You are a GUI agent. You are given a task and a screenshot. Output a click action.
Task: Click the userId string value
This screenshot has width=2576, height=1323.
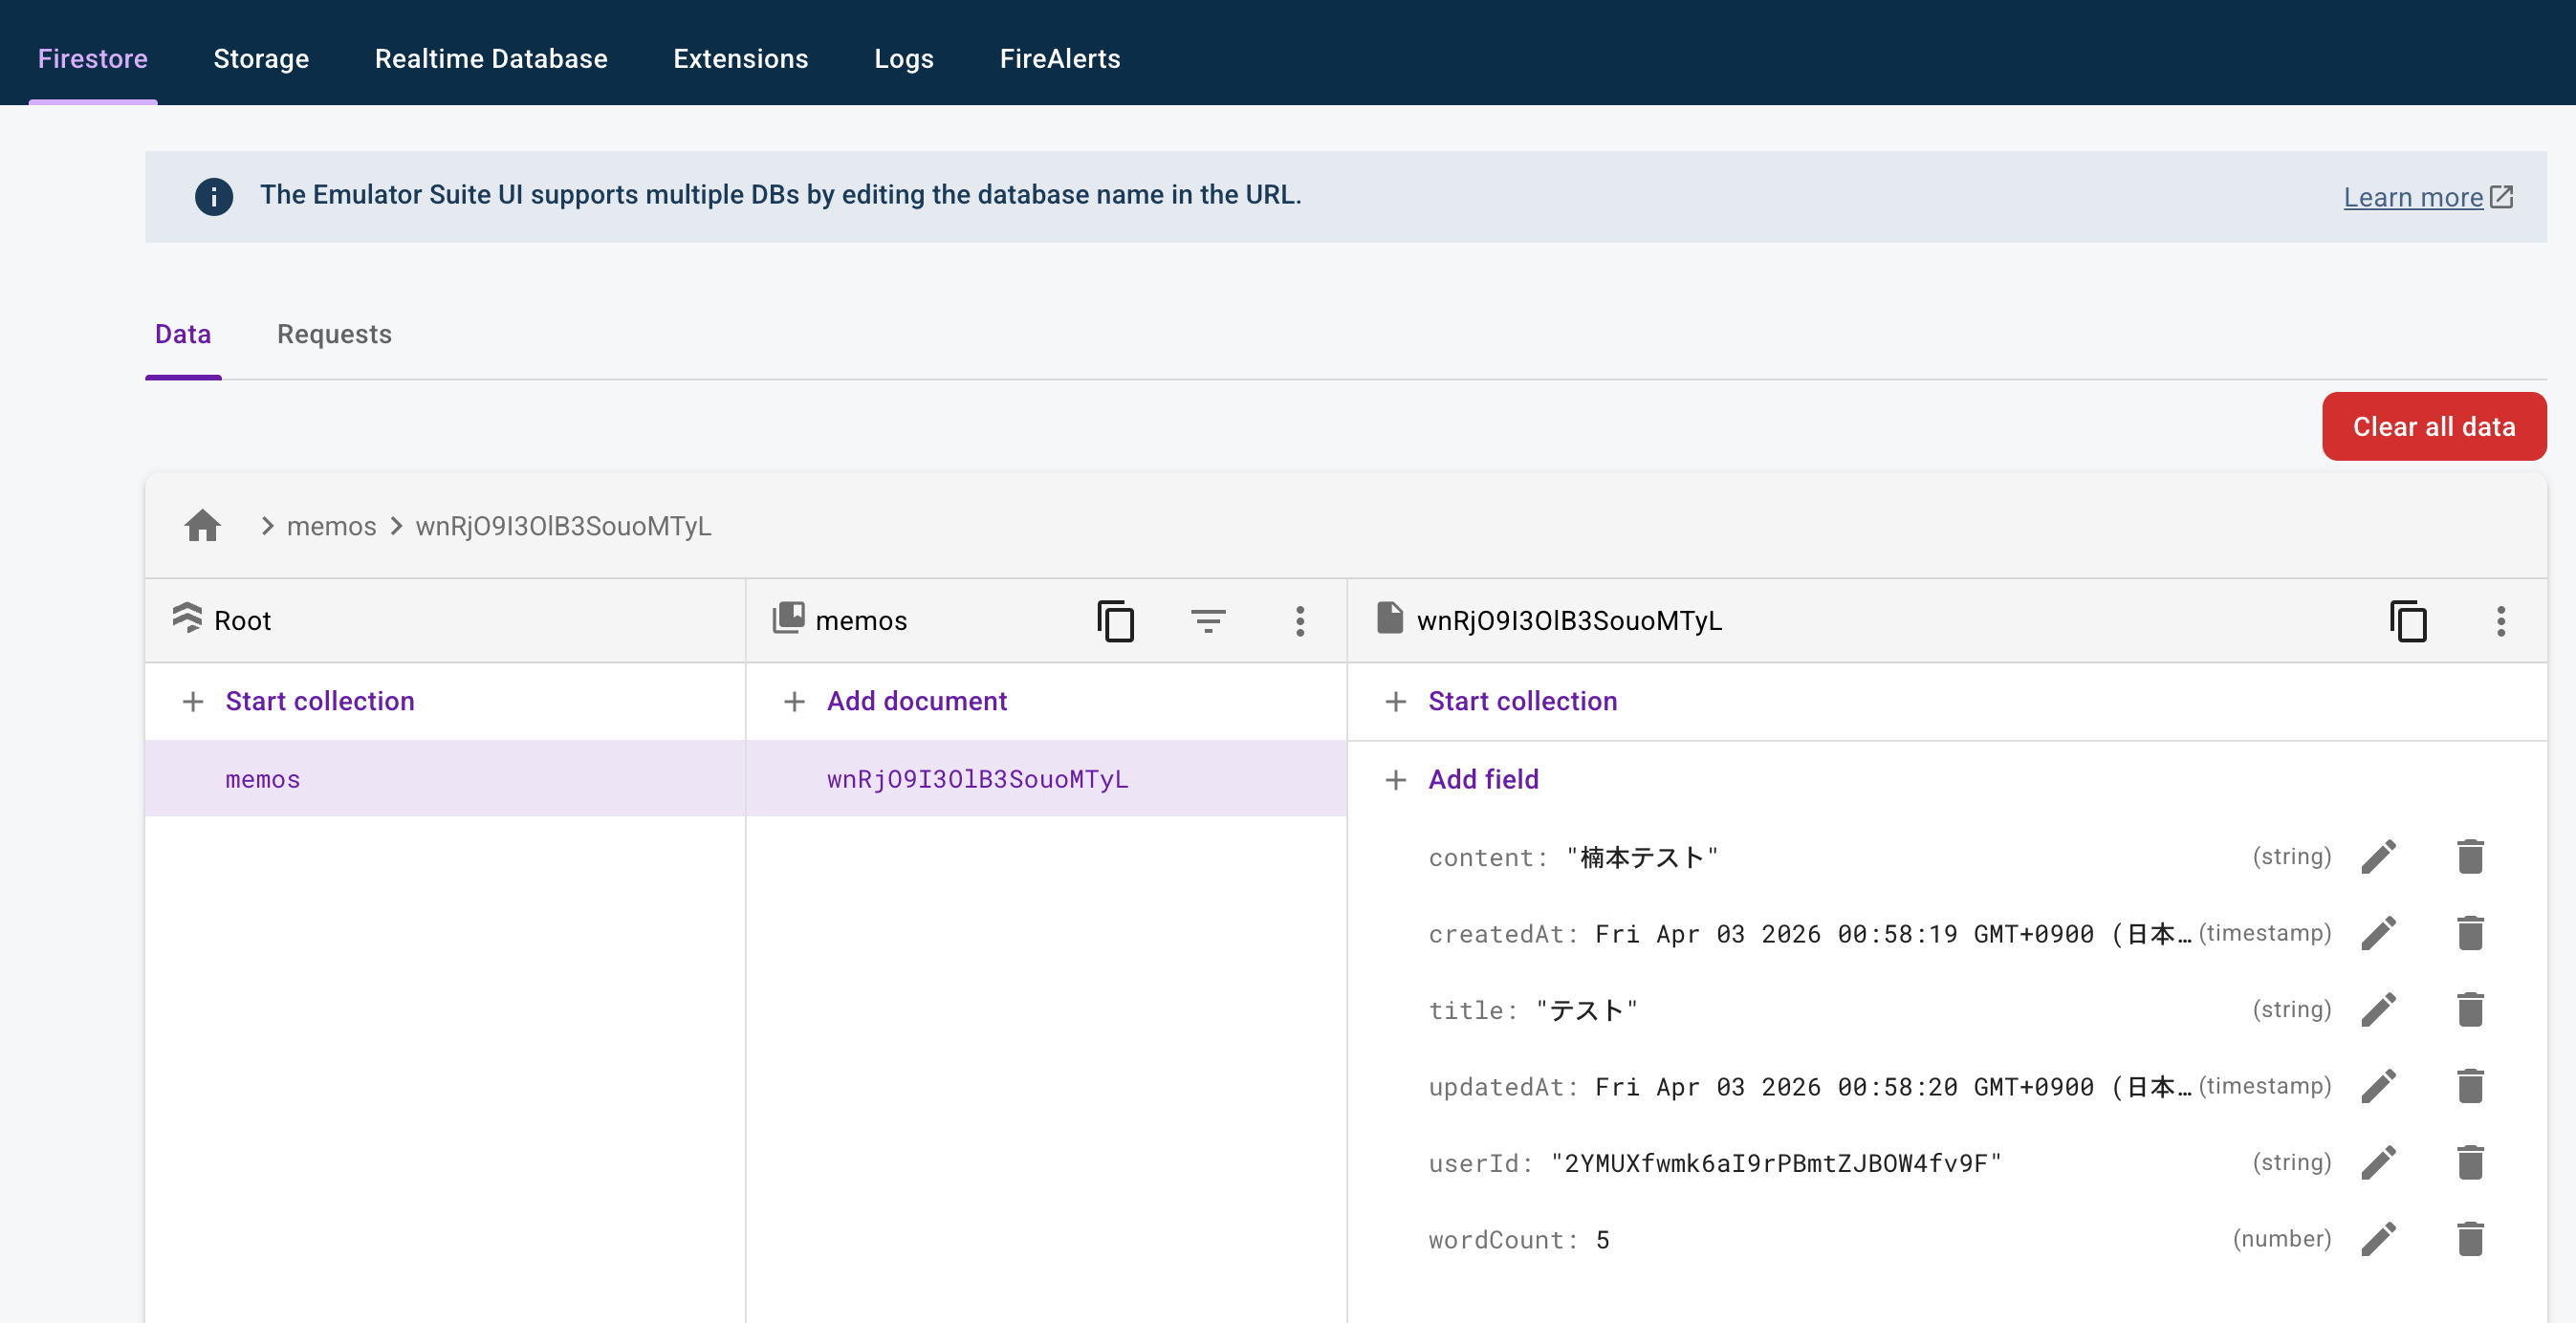(1775, 1163)
